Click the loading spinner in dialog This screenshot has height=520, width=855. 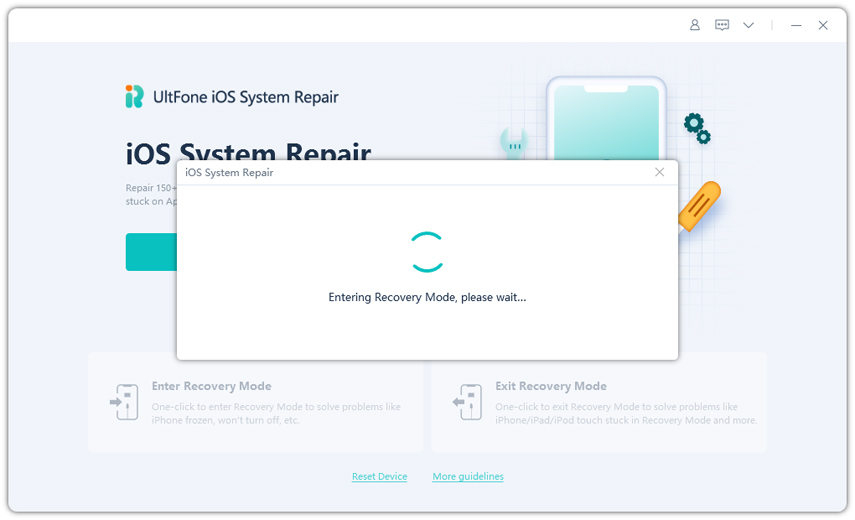pos(427,252)
